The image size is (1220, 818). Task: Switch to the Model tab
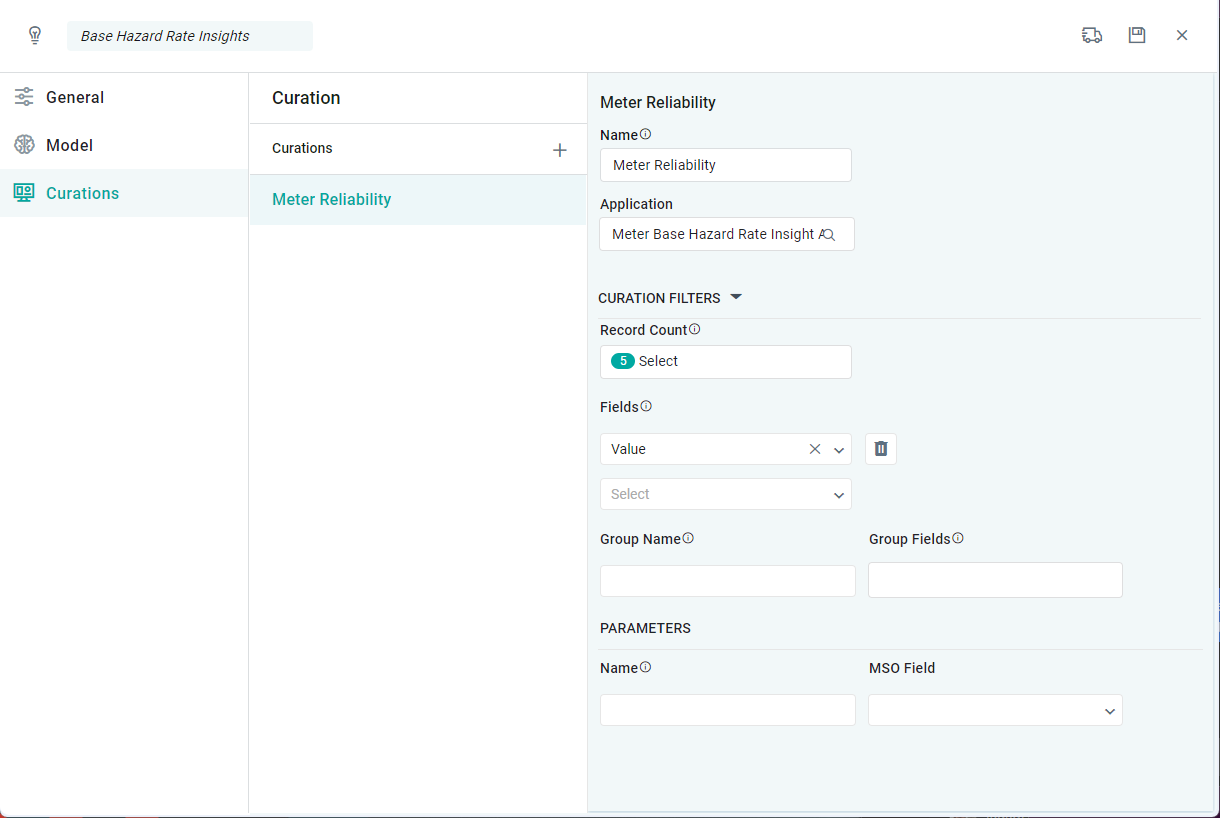point(69,145)
